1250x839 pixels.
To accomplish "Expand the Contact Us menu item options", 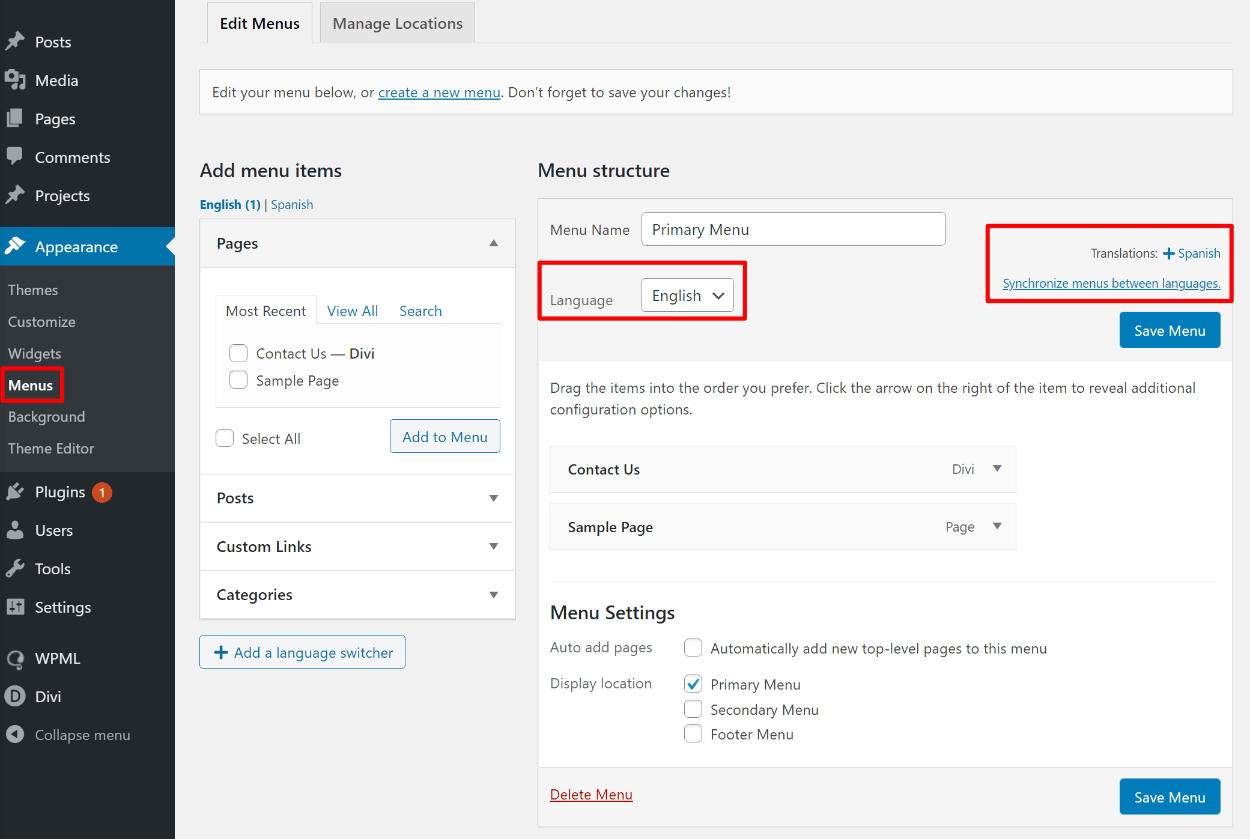I will tap(996, 469).
